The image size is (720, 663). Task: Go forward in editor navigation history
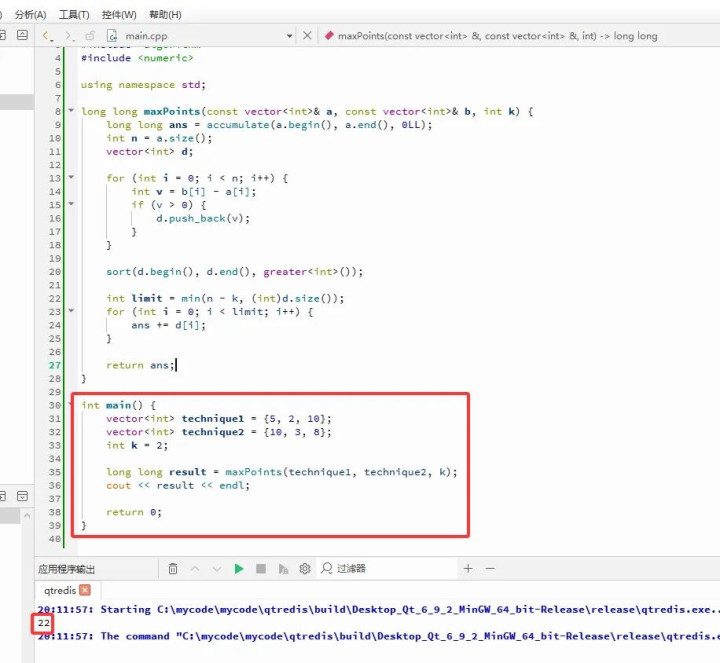coord(69,36)
